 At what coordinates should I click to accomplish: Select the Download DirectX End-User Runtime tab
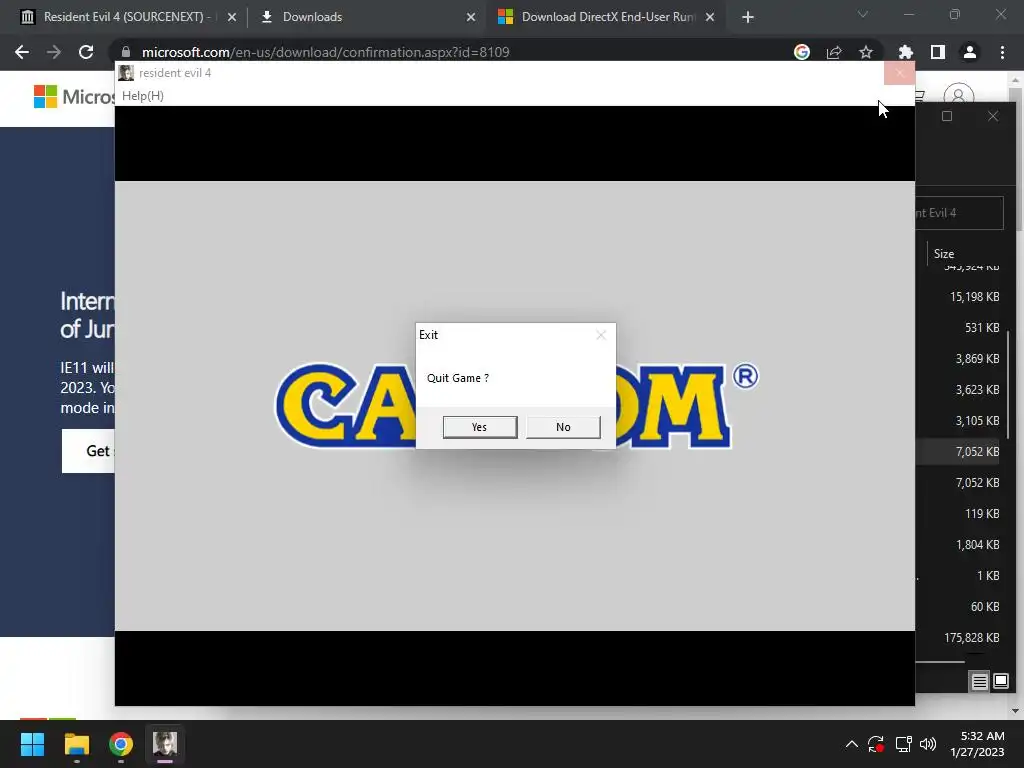(x=607, y=17)
